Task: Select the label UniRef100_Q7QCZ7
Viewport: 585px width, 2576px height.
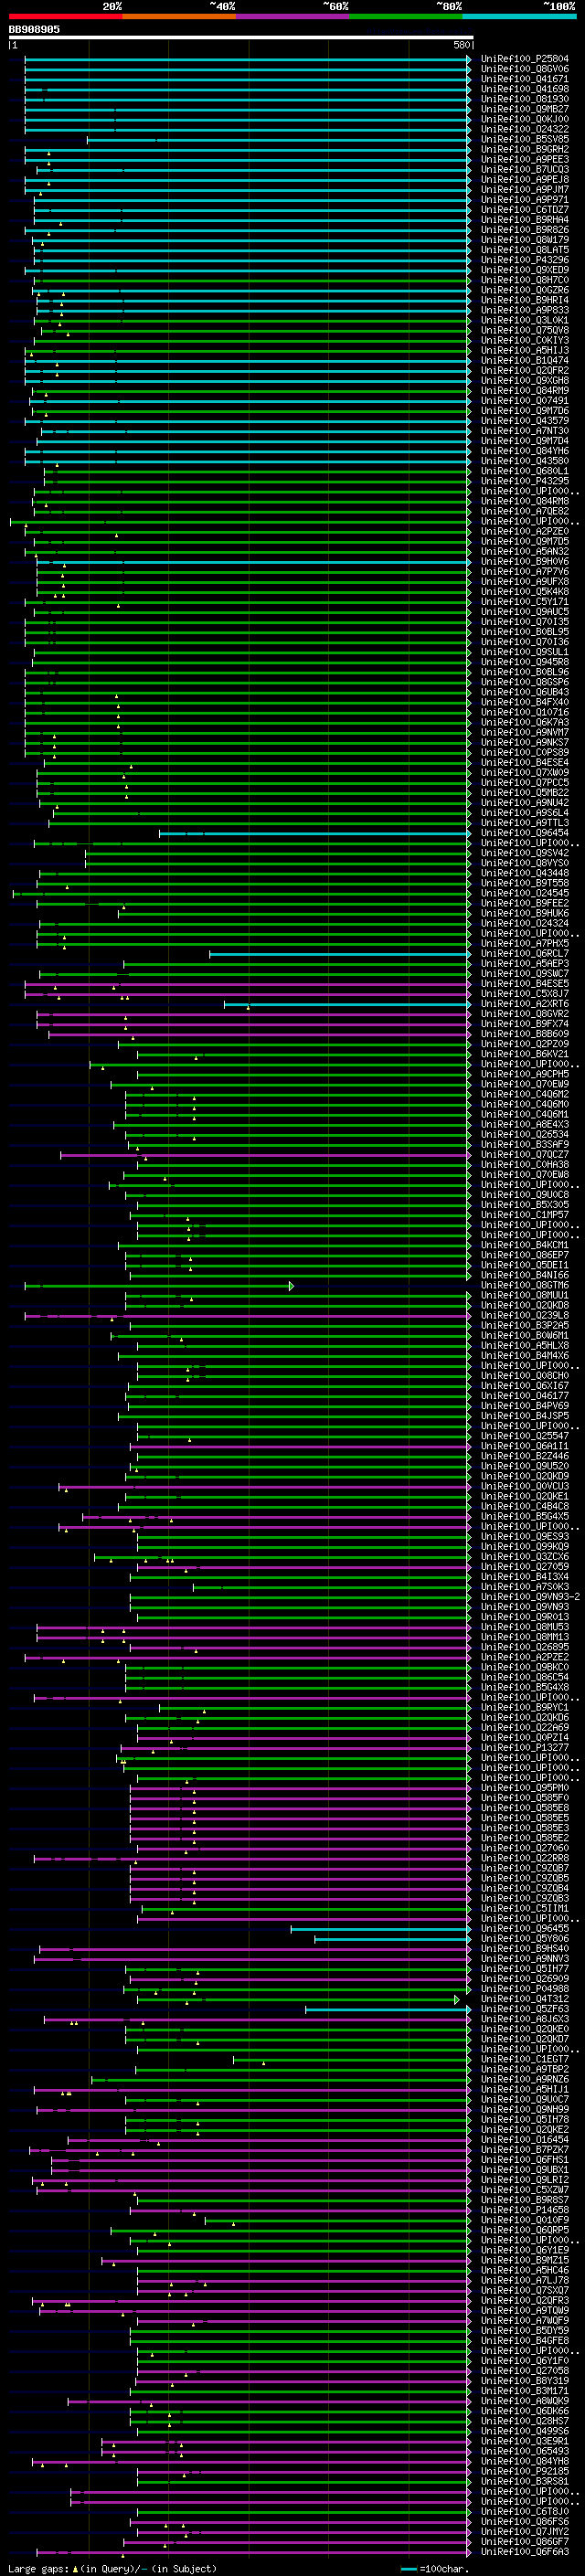Action: point(525,1155)
